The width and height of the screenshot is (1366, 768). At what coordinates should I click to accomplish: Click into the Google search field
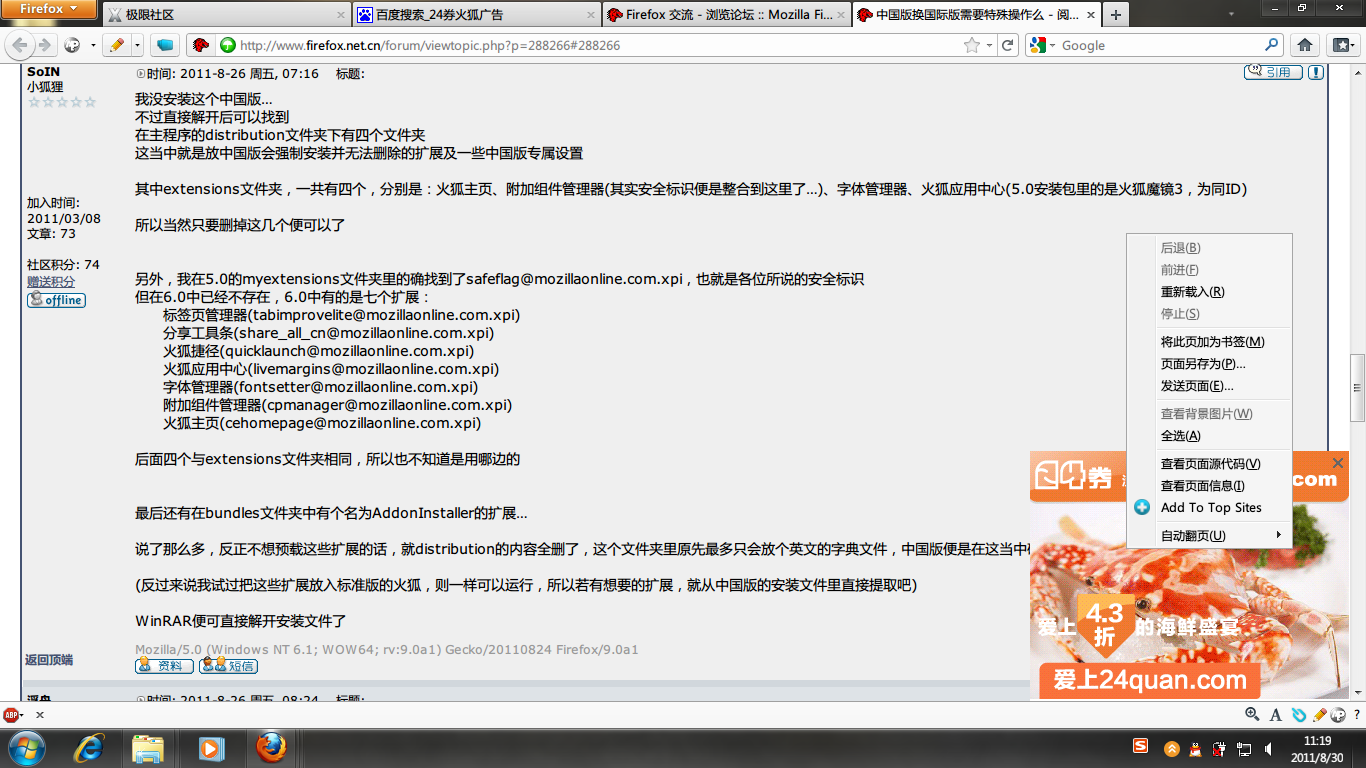pos(1160,45)
